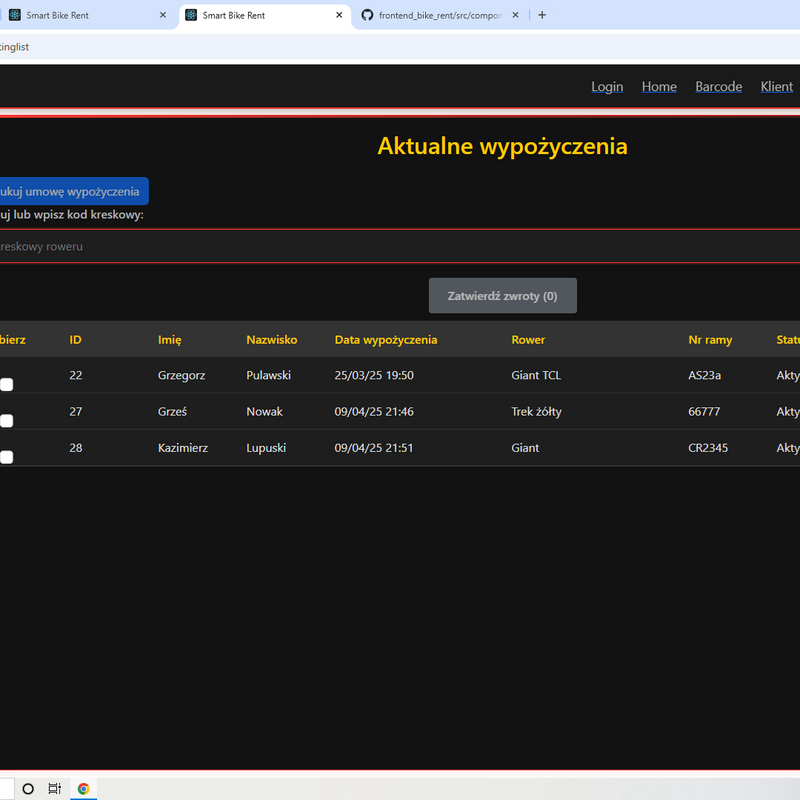Open a new browser tab with plus button
Screen dimensions: 800x800
tap(542, 15)
